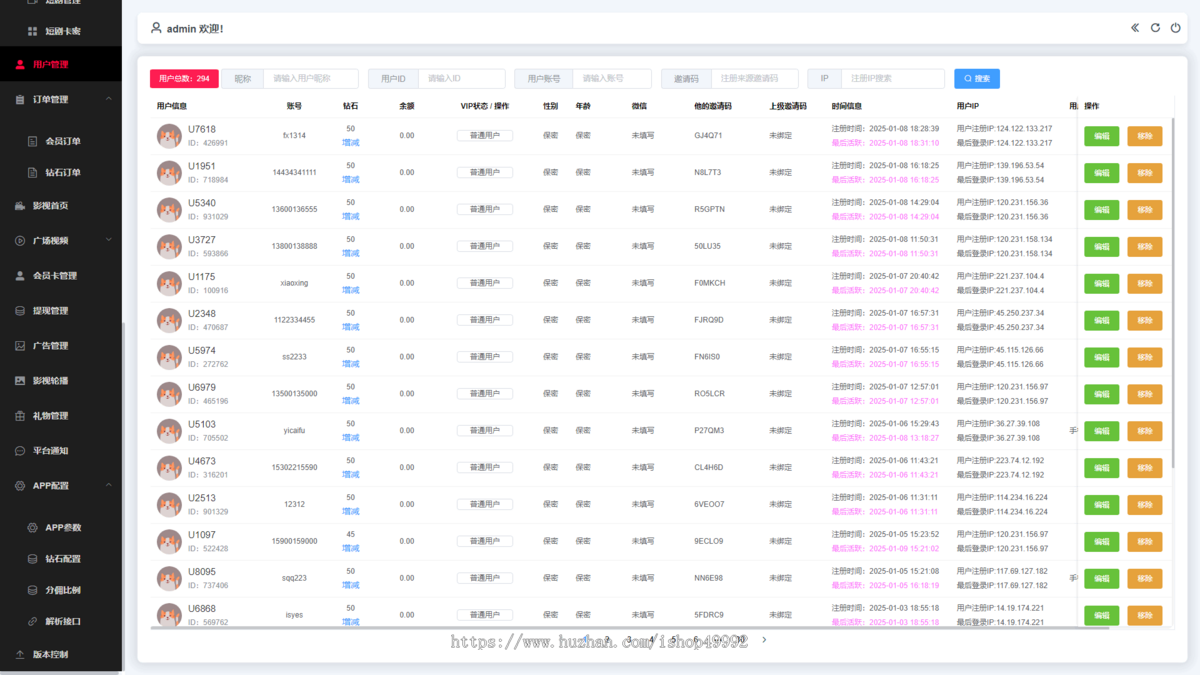Click the 平台通知 chat bubble icon
This screenshot has width=1200, height=675.
pos(21,451)
